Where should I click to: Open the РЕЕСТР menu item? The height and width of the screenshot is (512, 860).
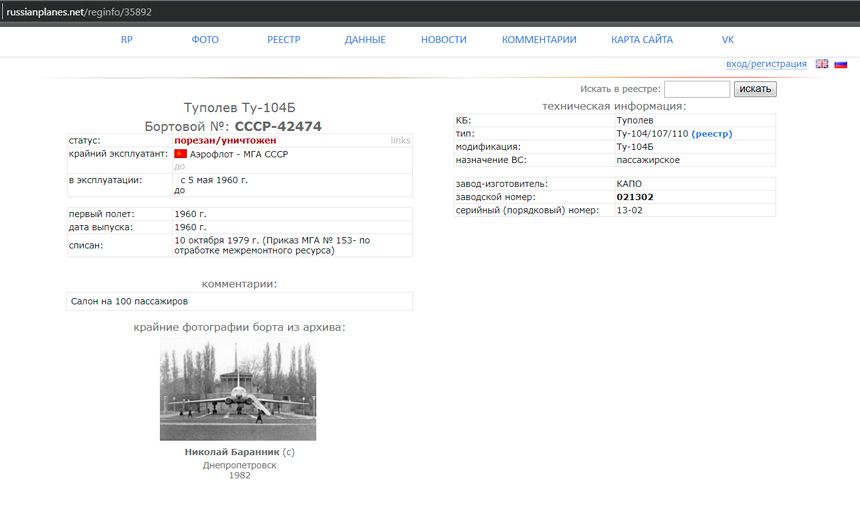pyautogui.click(x=283, y=40)
